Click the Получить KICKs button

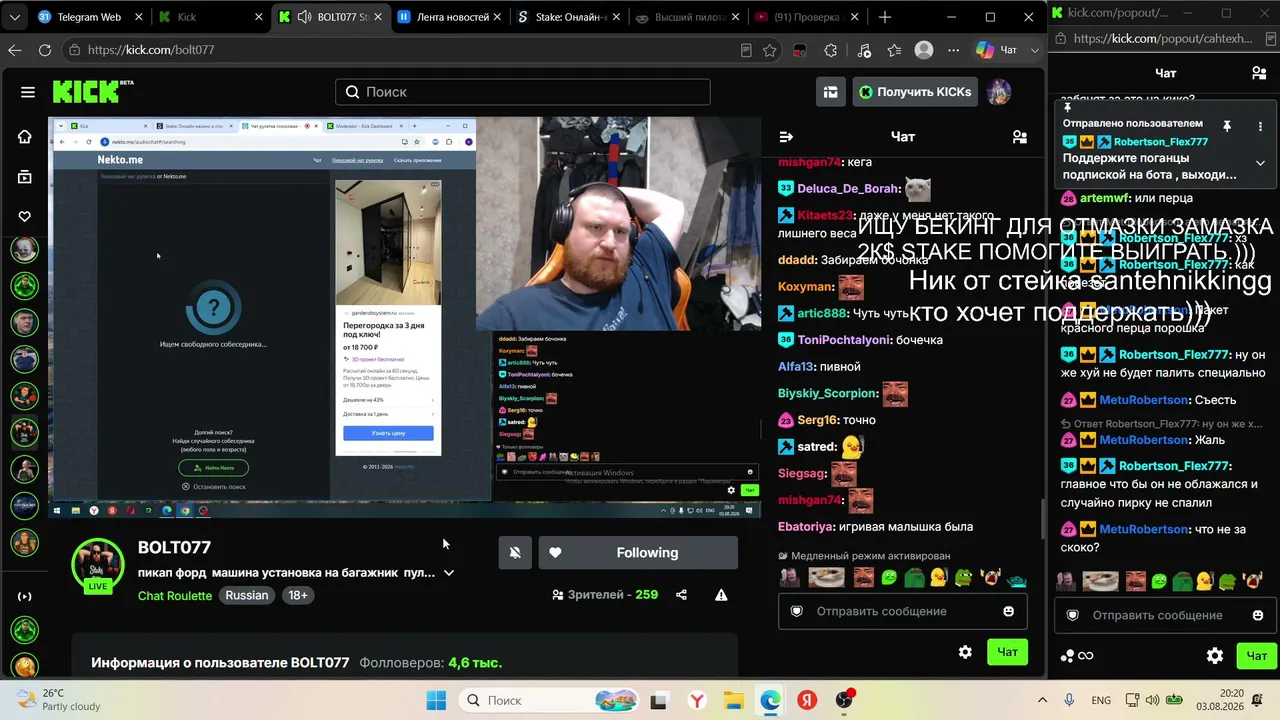point(915,92)
